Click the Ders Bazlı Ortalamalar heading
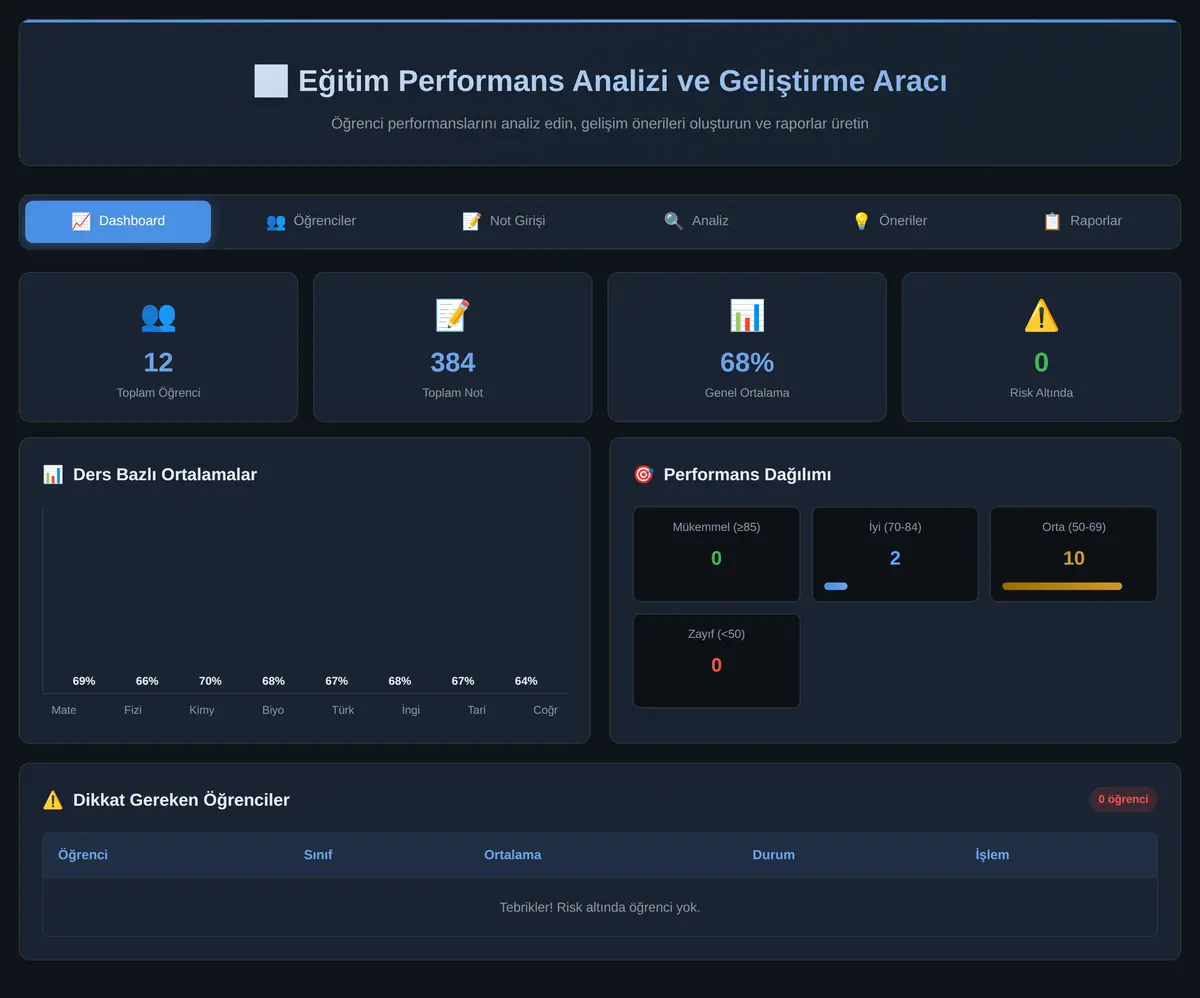 [165, 475]
